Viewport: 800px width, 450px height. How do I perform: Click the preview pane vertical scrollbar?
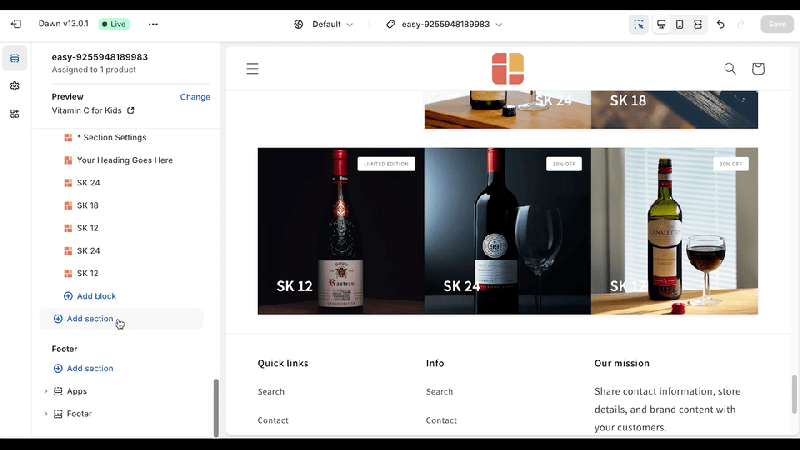(794, 394)
